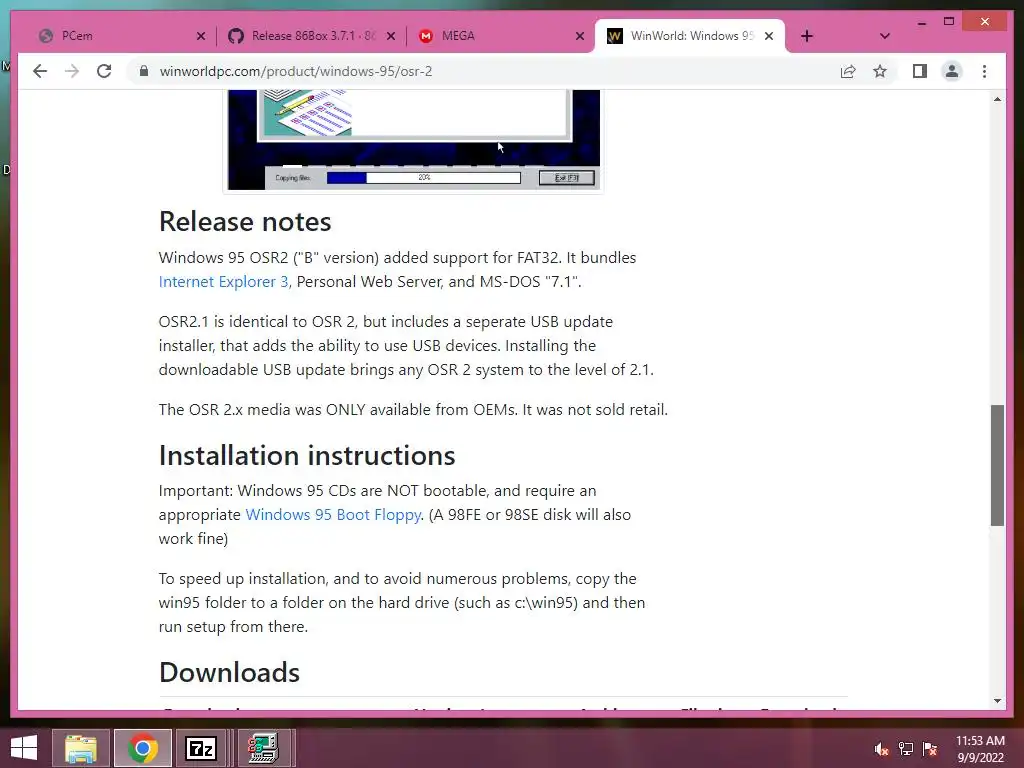
Task: Expand the tab search chevron
Action: coord(885,36)
